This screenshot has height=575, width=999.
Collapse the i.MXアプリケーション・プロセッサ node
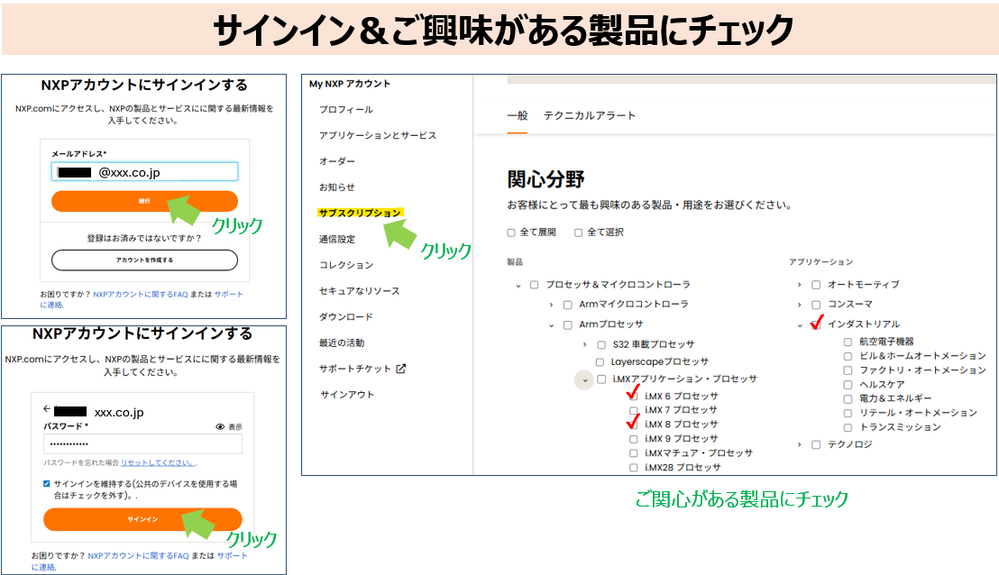click(584, 380)
